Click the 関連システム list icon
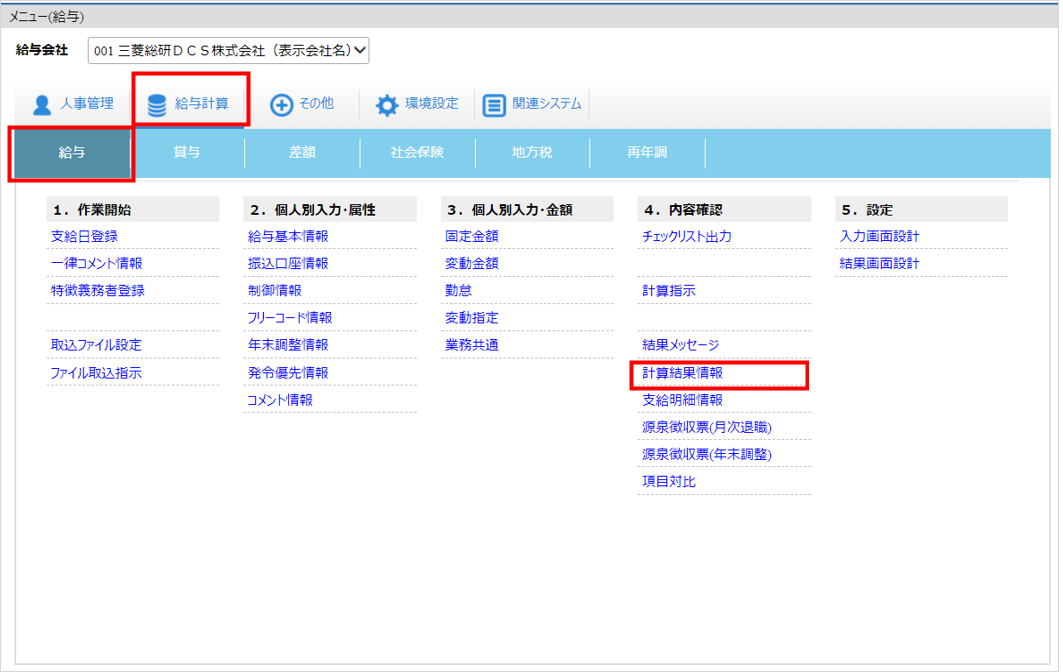Screen dimensions: 1063x672 (494, 105)
